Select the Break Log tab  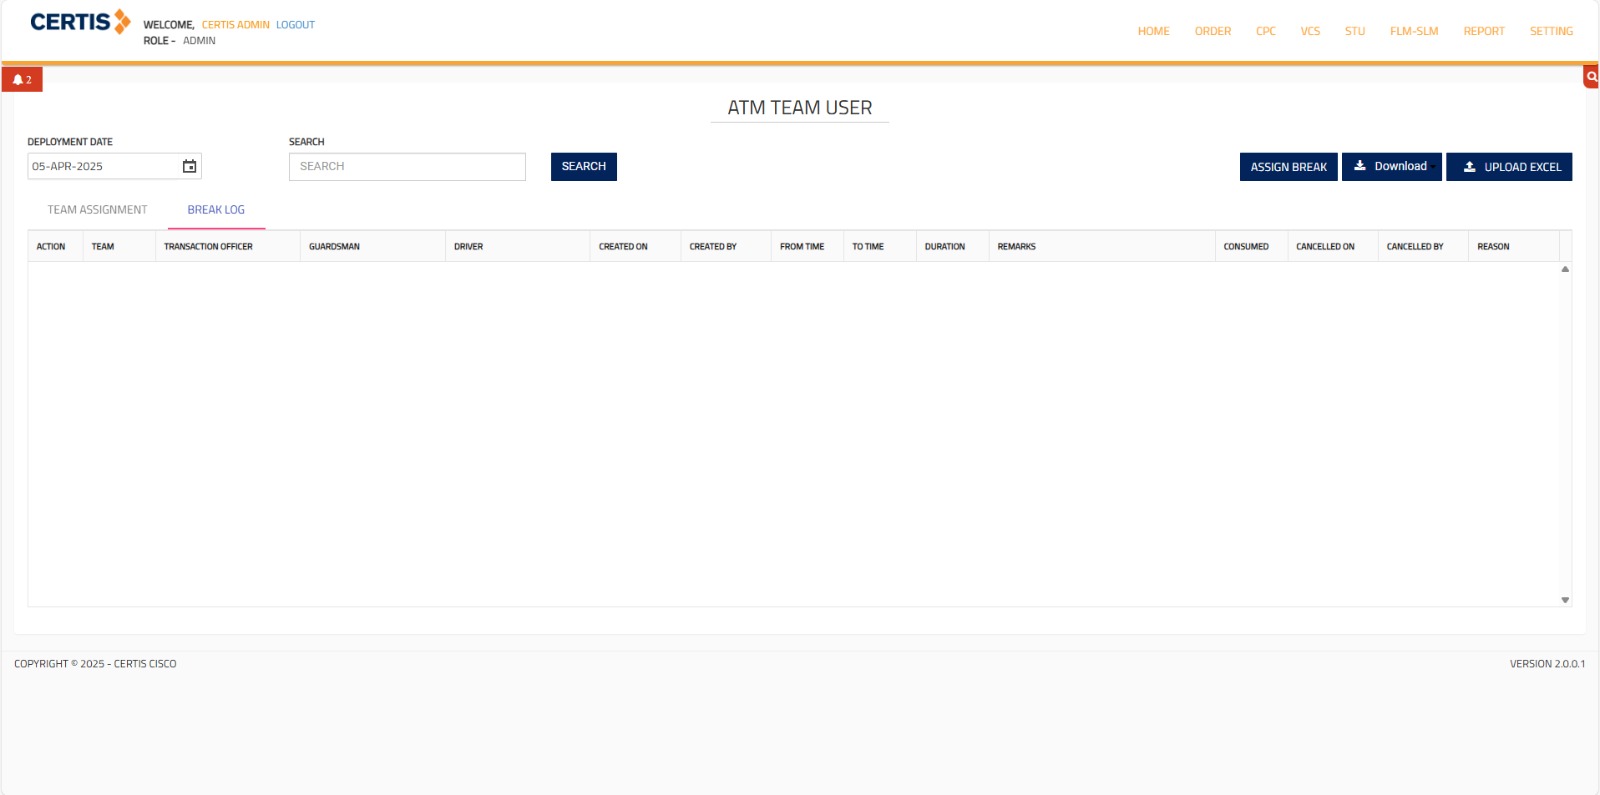(216, 210)
